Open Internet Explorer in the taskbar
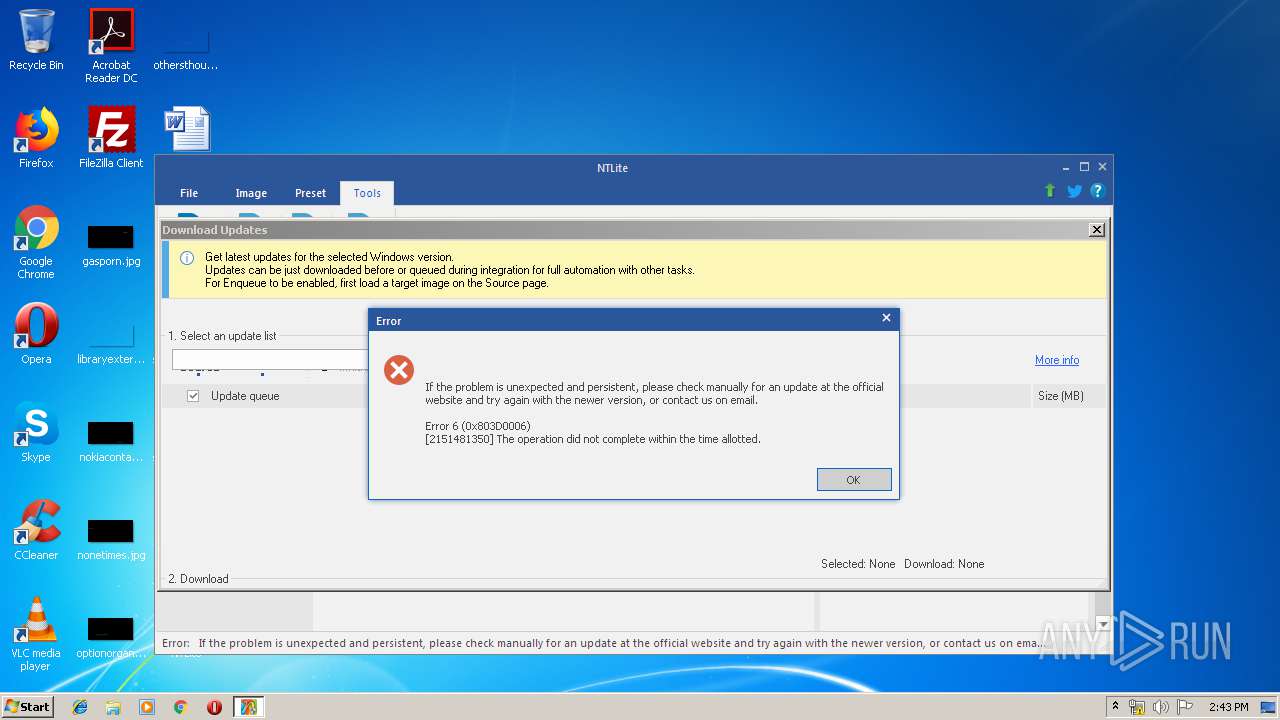 [80, 707]
